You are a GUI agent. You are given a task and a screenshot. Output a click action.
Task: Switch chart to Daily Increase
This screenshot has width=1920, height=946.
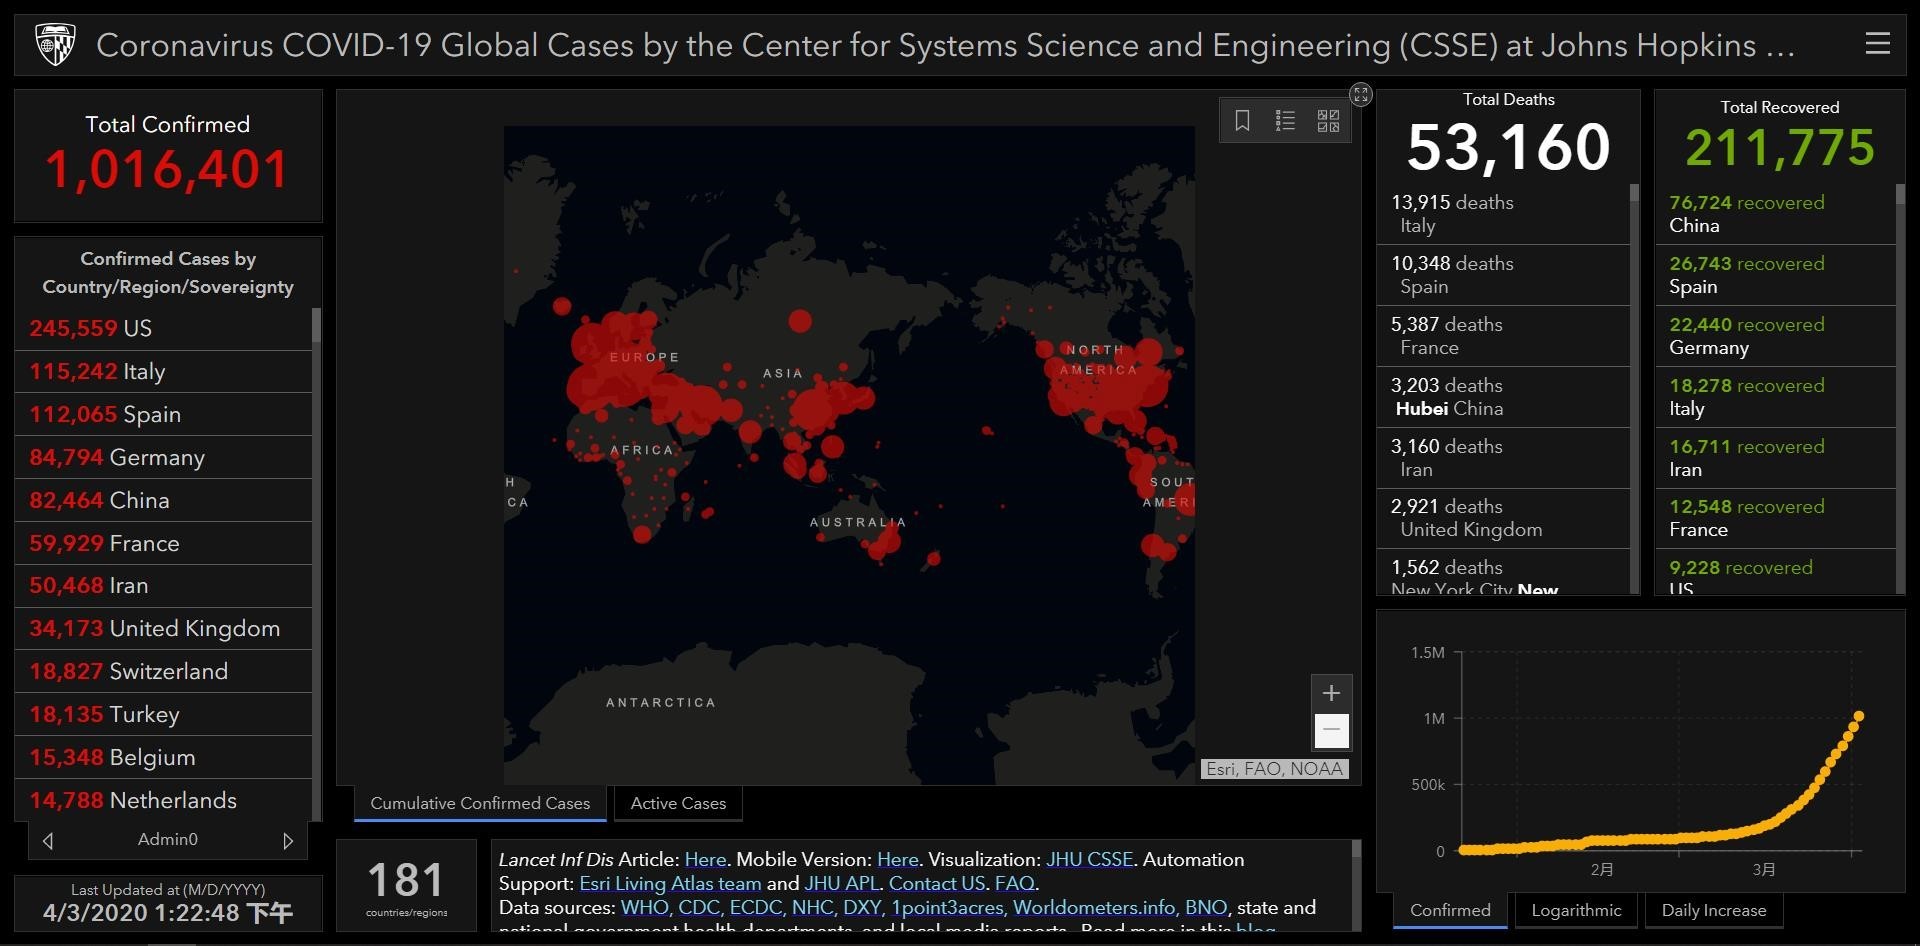[x=1713, y=910]
